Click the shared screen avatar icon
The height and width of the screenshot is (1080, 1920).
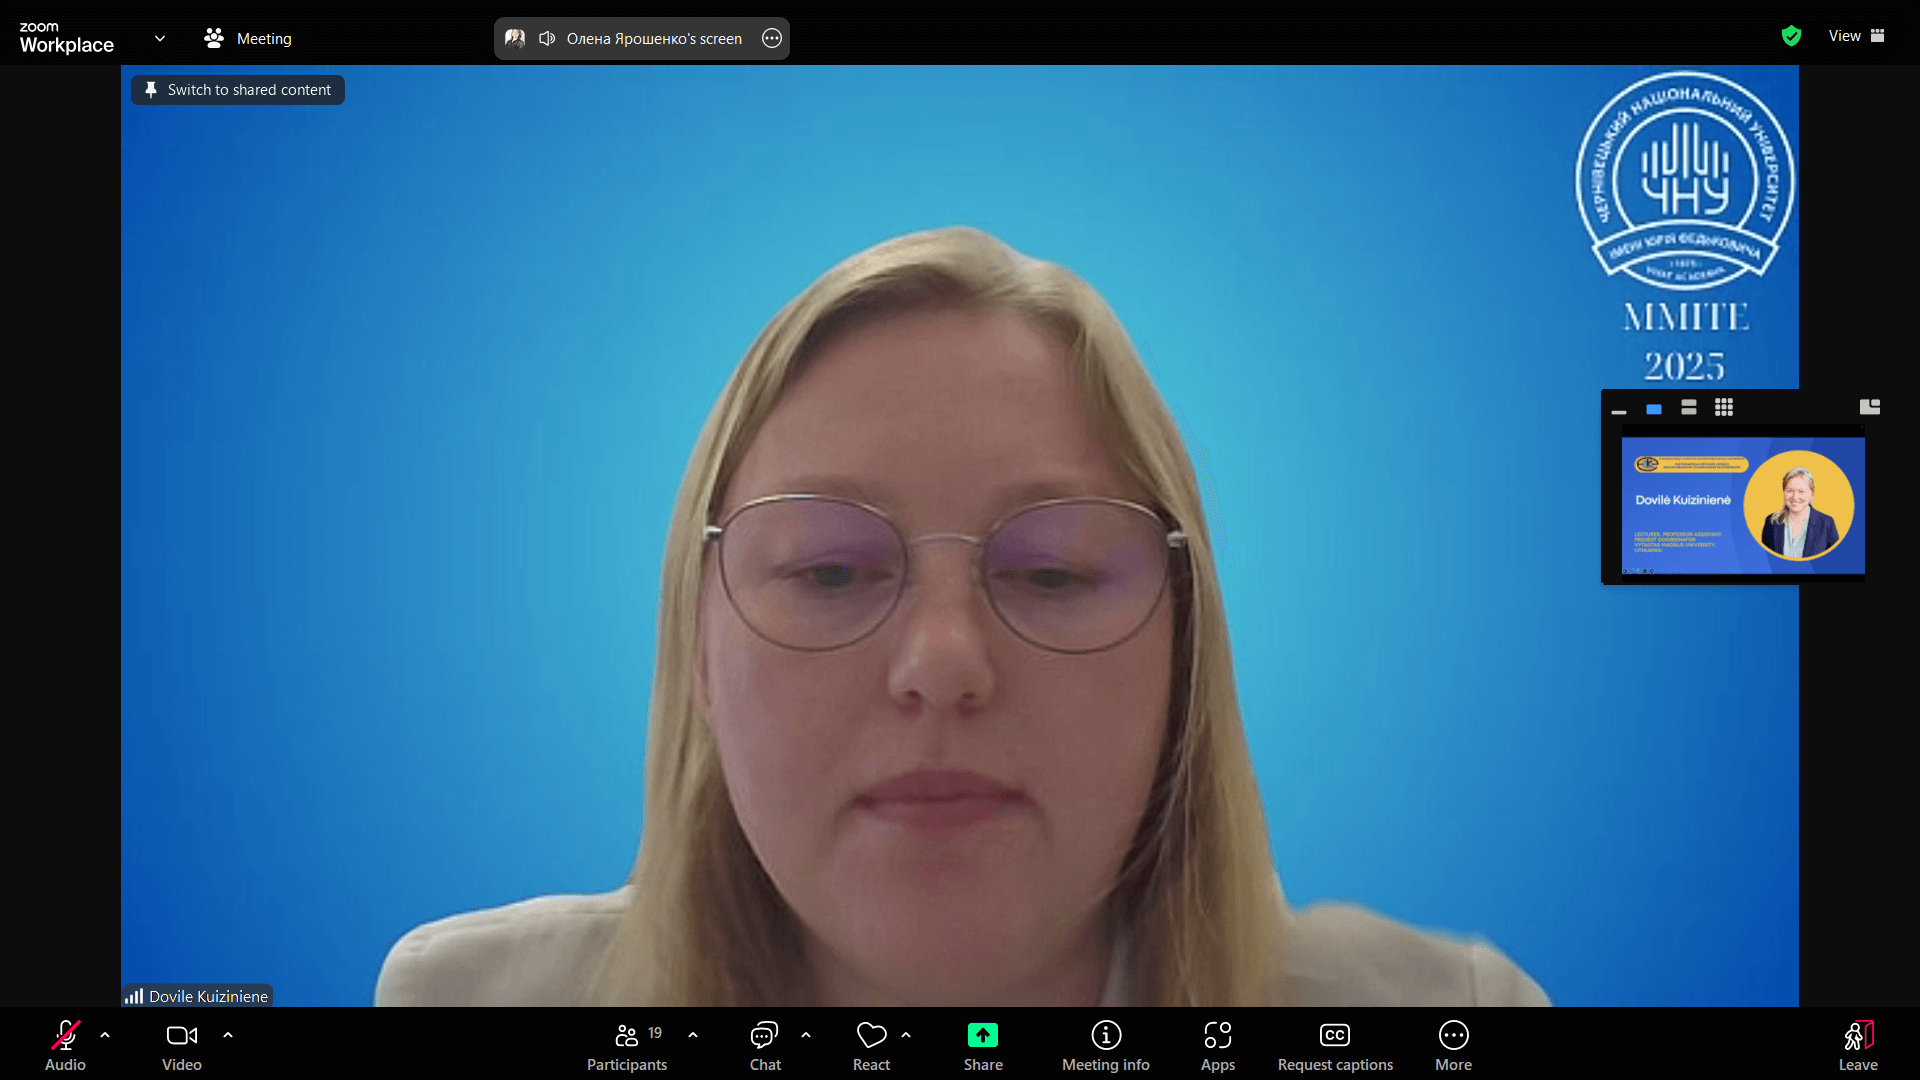pos(515,38)
